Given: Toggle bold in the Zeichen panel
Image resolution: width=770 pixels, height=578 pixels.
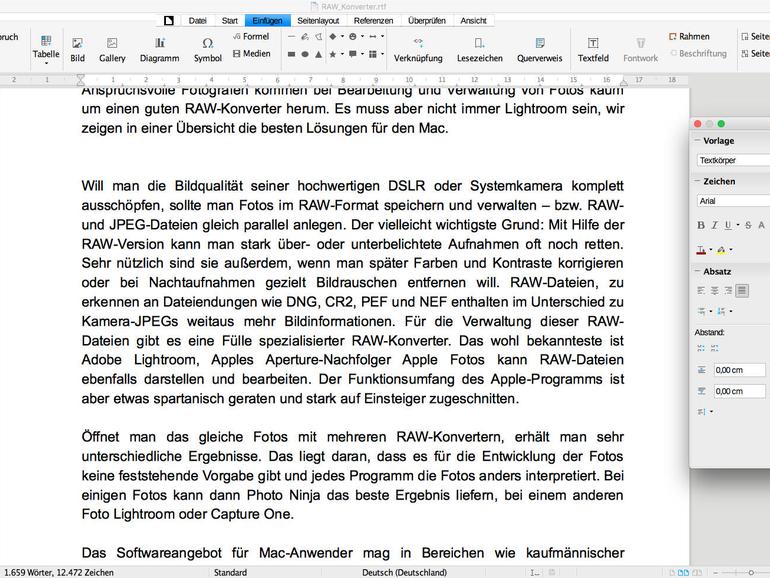Looking at the screenshot, I should tap(701, 225).
